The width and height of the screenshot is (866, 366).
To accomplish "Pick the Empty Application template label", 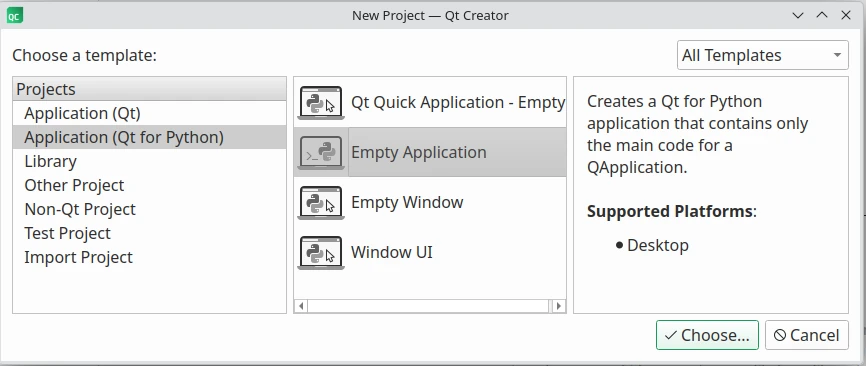I will tap(419, 152).
